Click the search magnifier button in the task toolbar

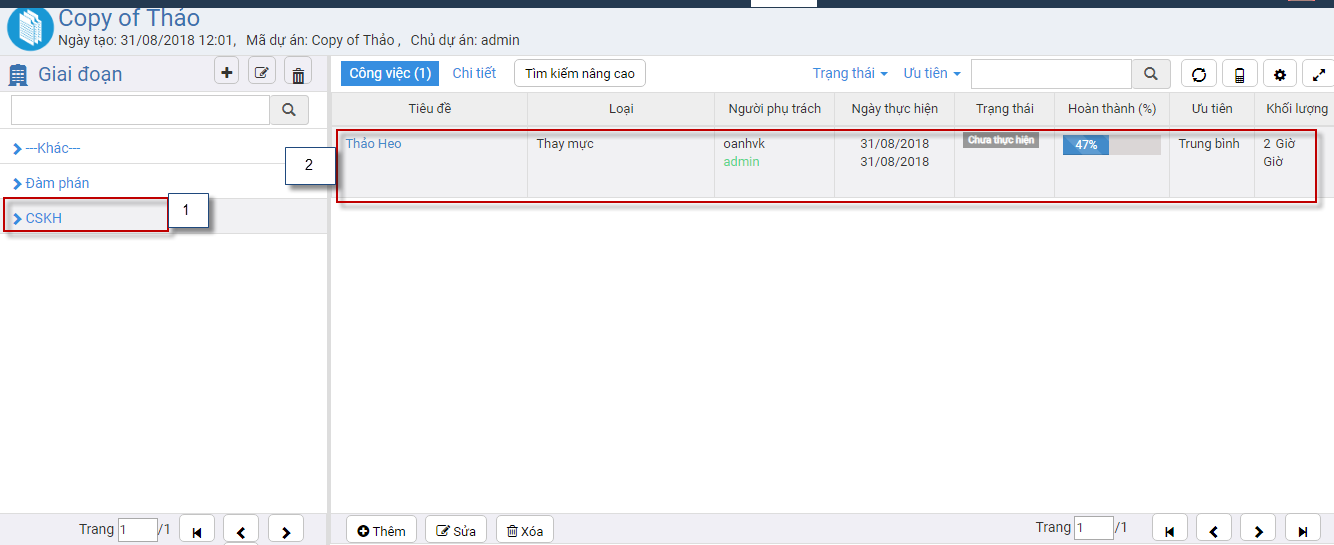pyautogui.click(x=1151, y=74)
